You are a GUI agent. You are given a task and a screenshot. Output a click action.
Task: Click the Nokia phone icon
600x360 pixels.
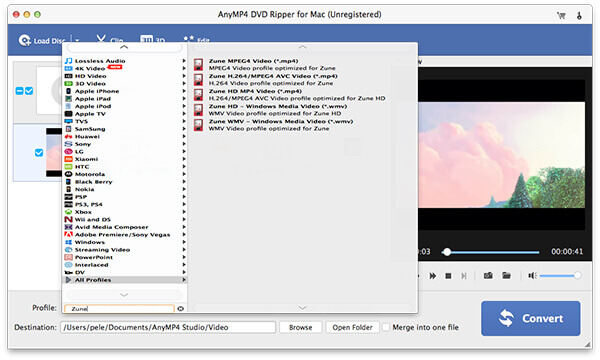[68, 189]
